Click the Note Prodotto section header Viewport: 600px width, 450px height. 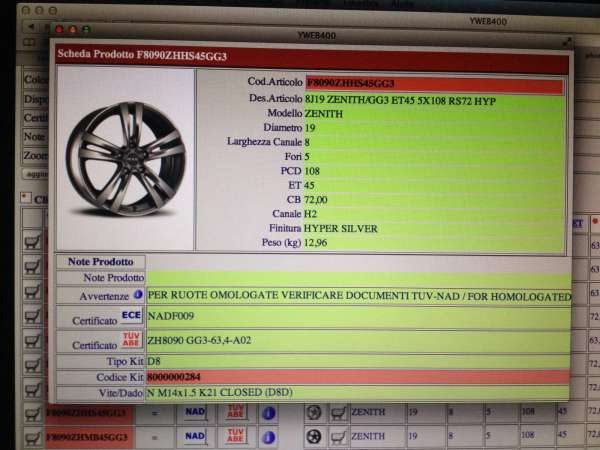[101, 262]
